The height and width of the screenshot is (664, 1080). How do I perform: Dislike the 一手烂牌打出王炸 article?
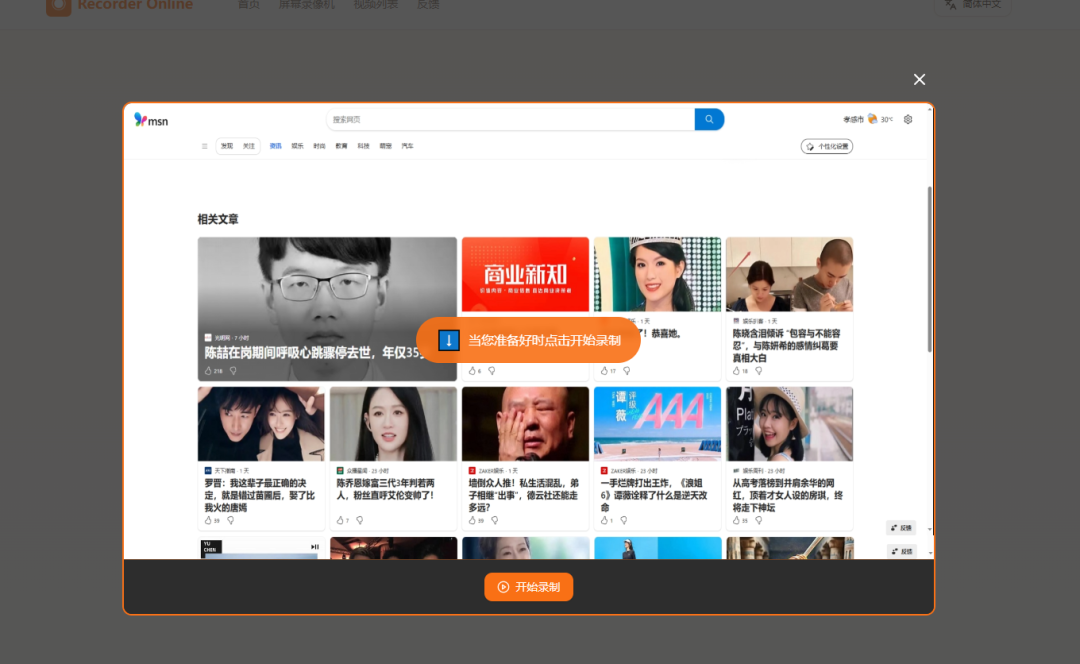coord(624,521)
